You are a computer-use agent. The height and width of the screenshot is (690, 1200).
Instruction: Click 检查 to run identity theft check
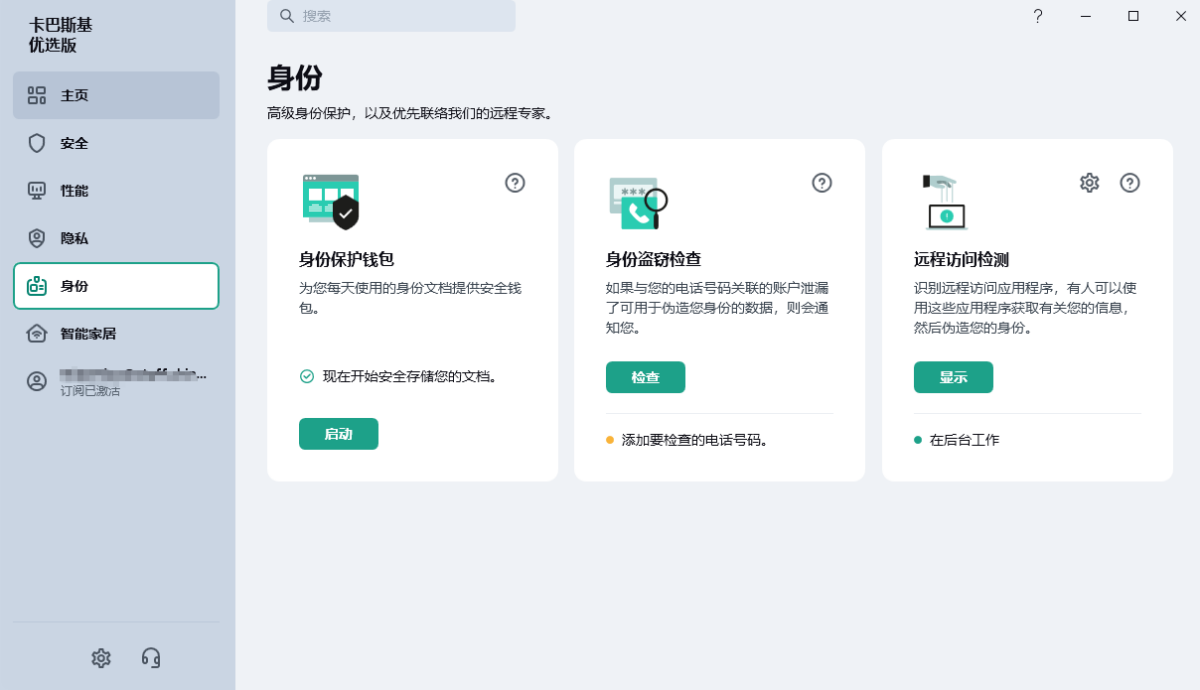point(645,377)
